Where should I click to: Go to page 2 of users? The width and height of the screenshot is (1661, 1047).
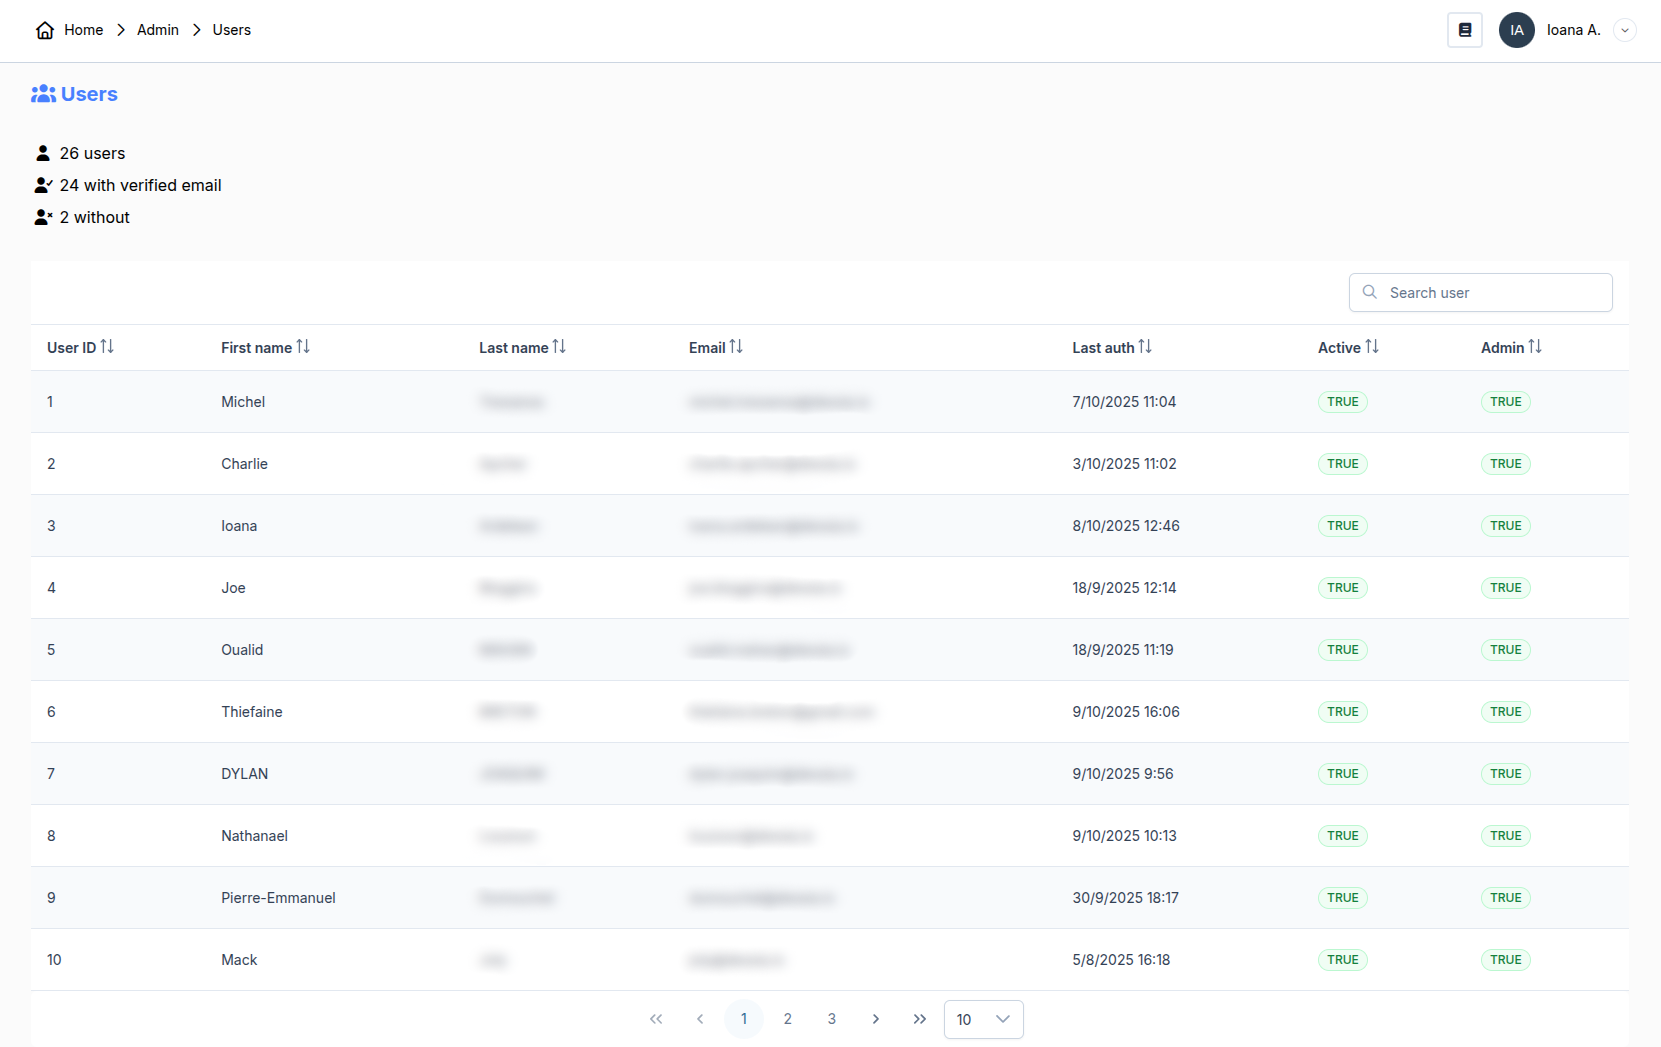pyautogui.click(x=787, y=1019)
